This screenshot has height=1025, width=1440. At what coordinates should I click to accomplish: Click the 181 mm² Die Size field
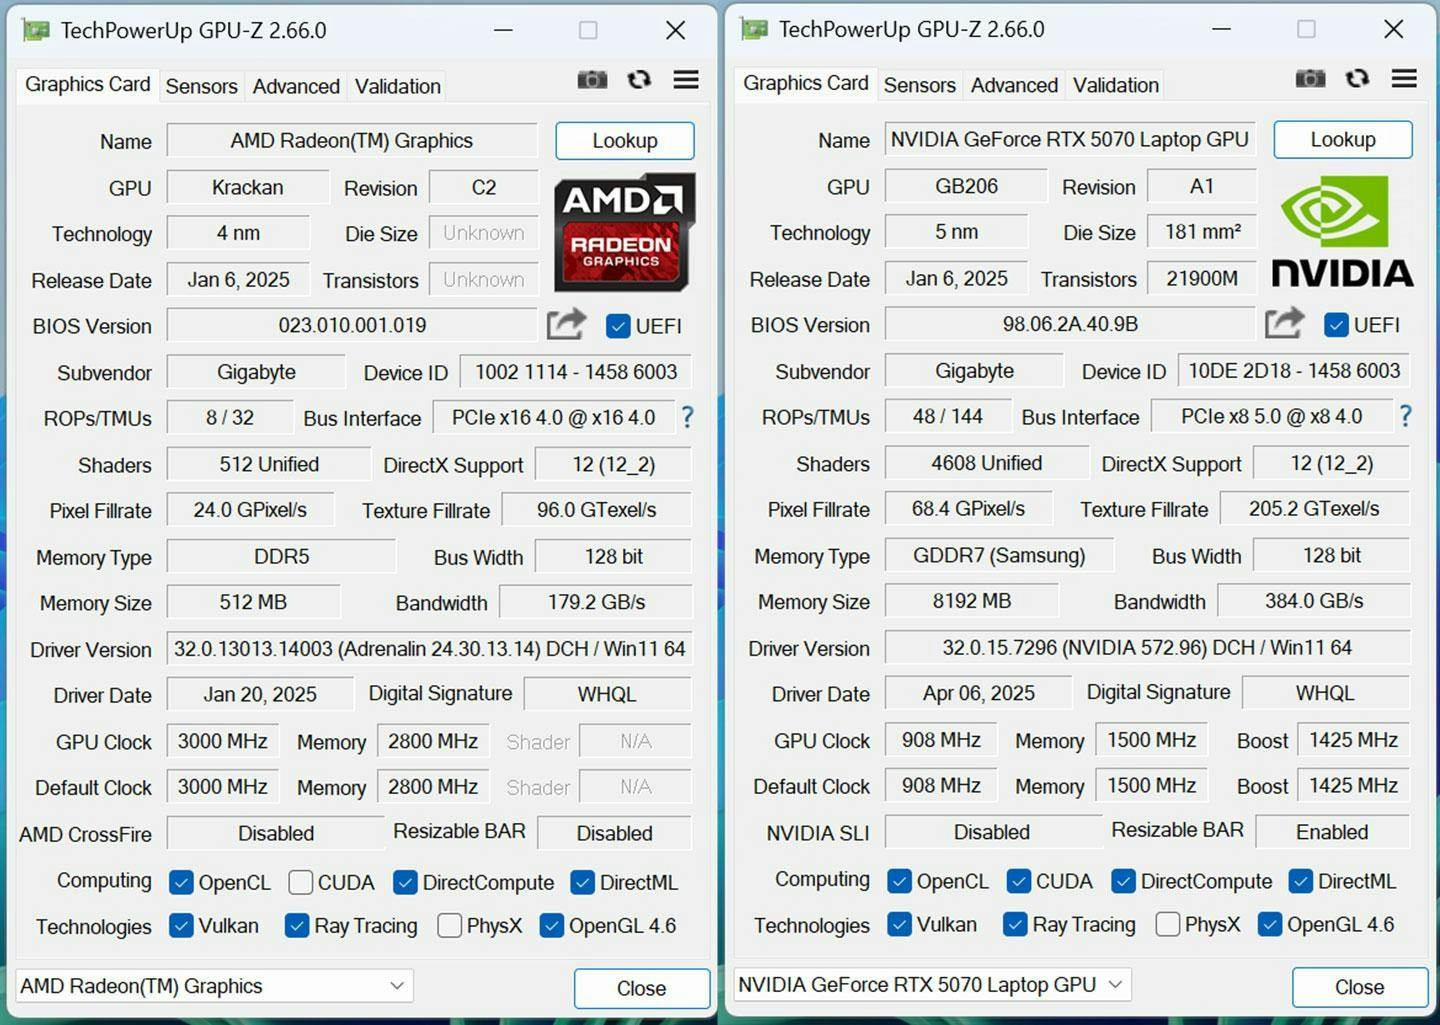pos(1202,232)
